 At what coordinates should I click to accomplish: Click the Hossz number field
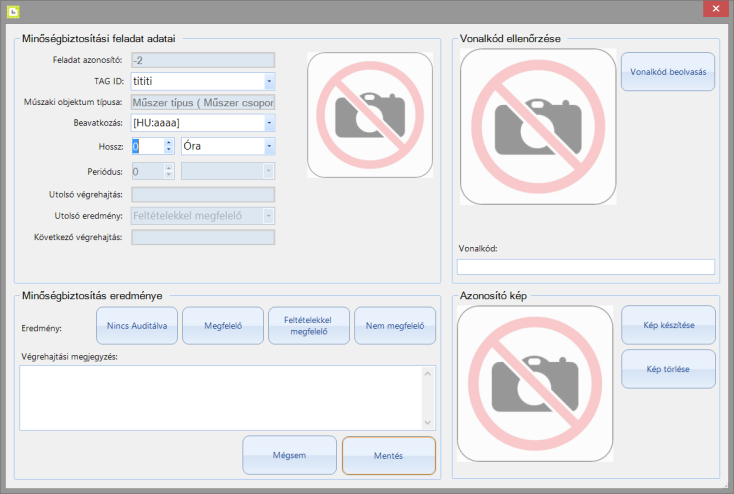(148, 146)
